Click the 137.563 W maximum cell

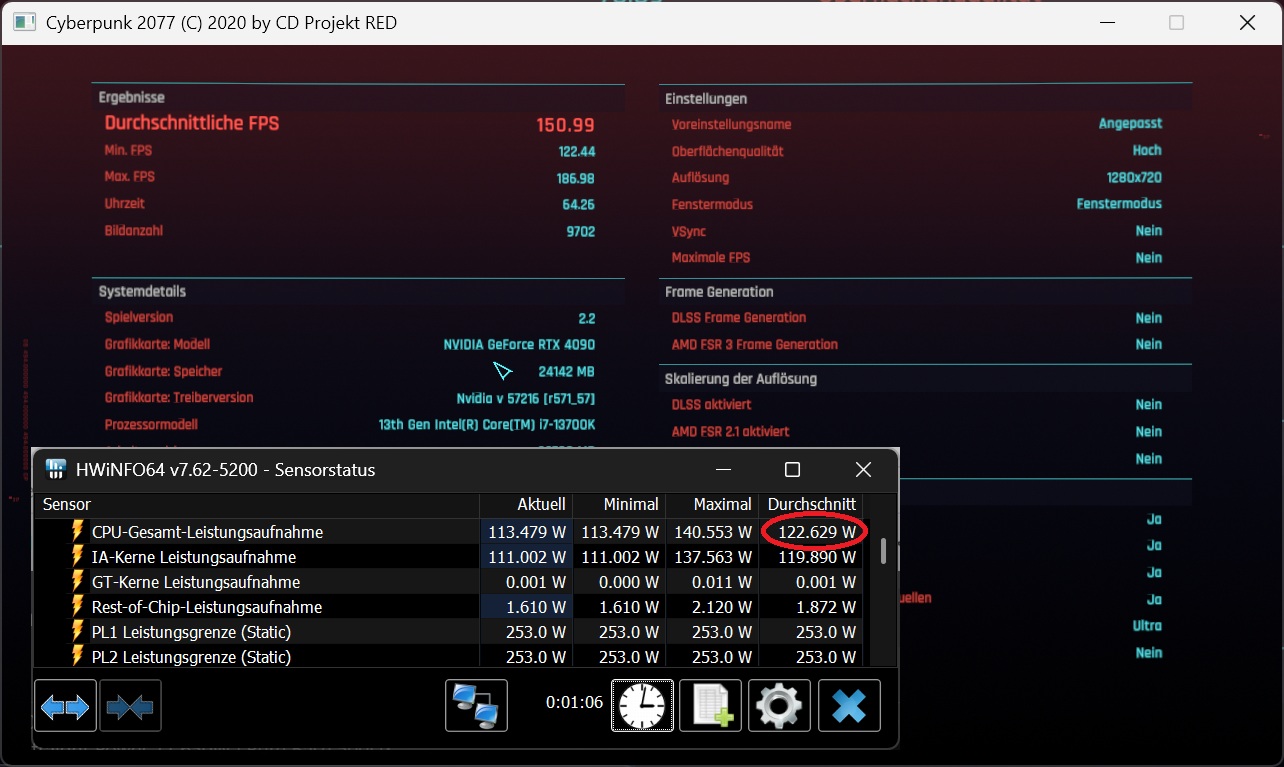click(x=712, y=556)
